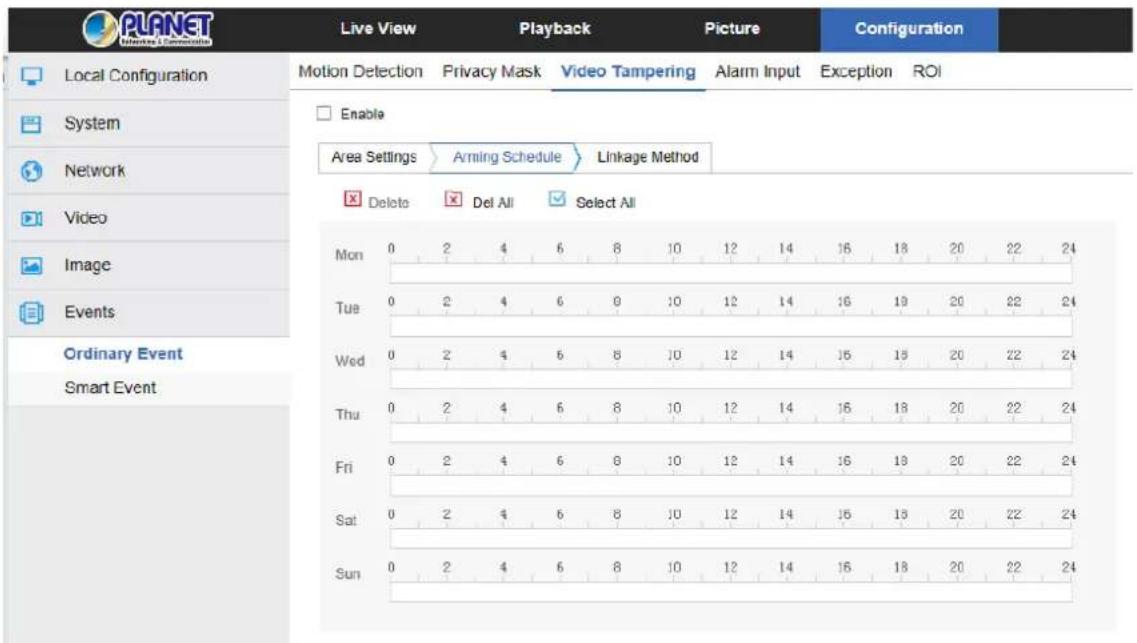This screenshot has height=643, width=1137.
Task: Switch to the Motion Detection tab
Action: [x=360, y=71]
